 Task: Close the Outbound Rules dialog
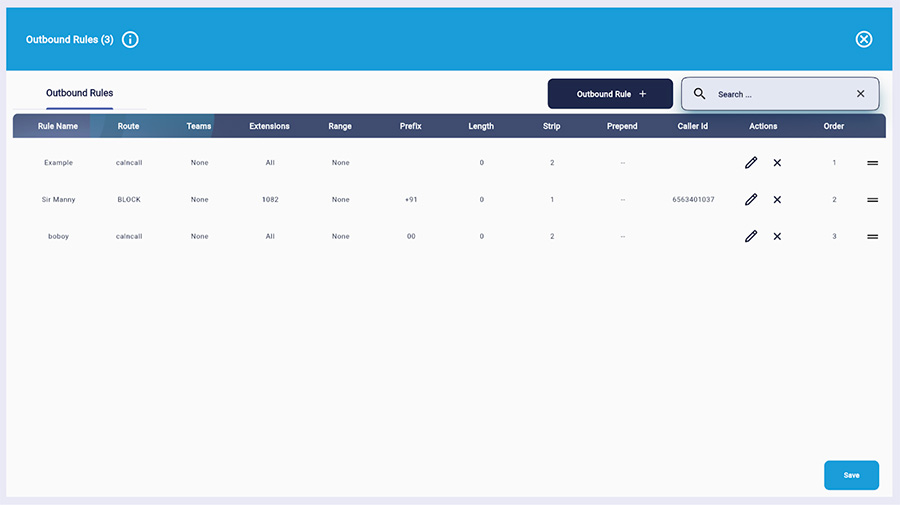click(864, 39)
